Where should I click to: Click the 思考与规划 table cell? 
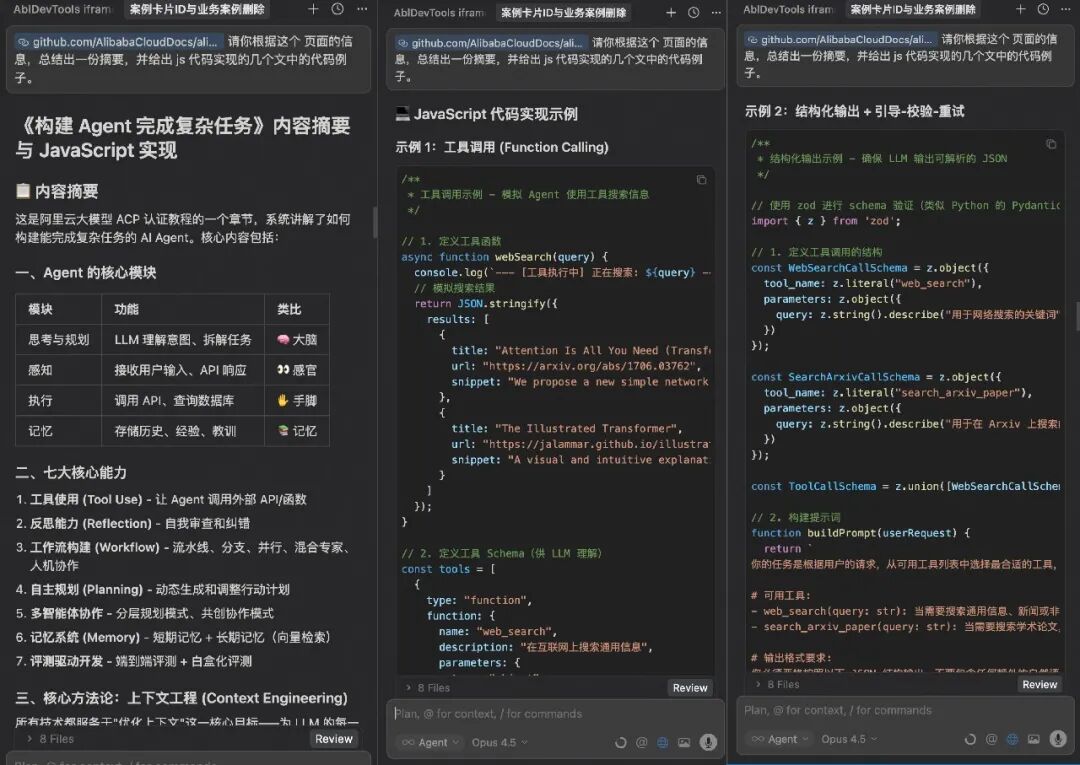coord(59,339)
